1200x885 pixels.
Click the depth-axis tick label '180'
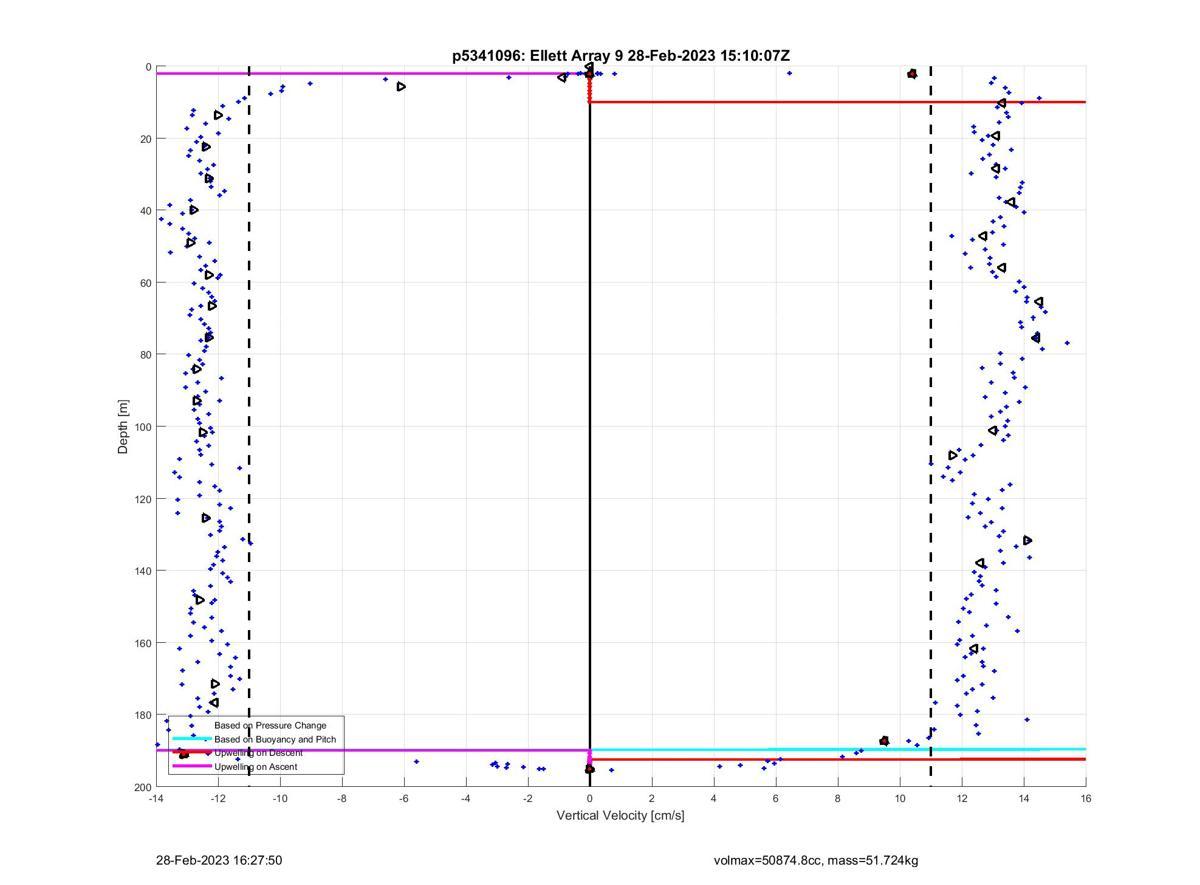tap(143, 715)
